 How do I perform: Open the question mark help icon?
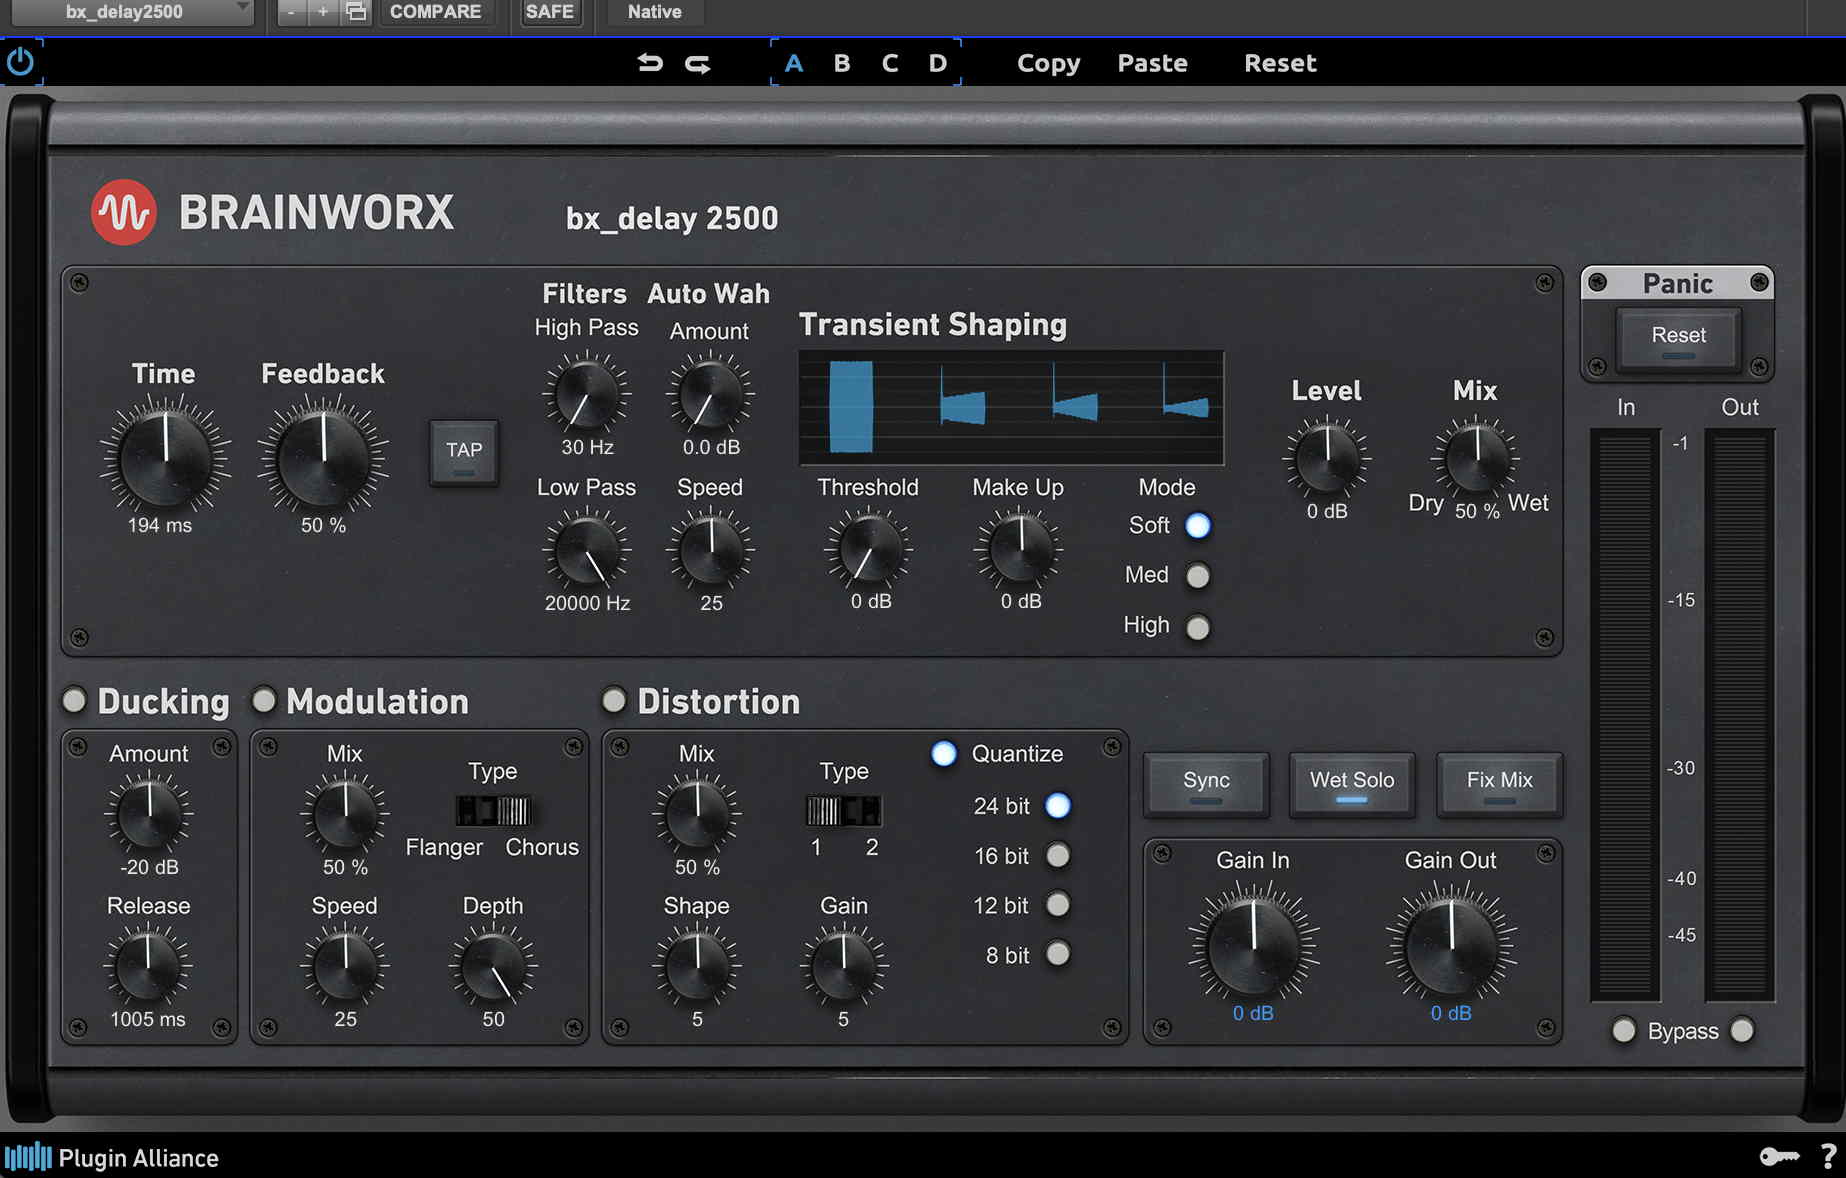coord(1829,1157)
